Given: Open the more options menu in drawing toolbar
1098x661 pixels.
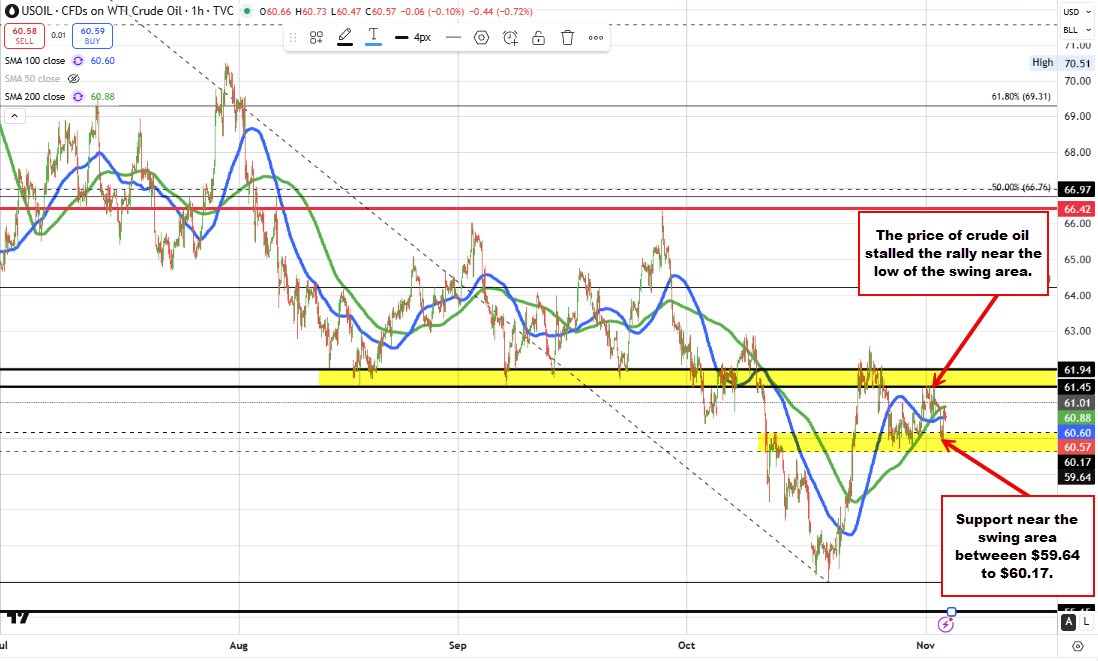Looking at the screenshot, I should pos(595,37).
